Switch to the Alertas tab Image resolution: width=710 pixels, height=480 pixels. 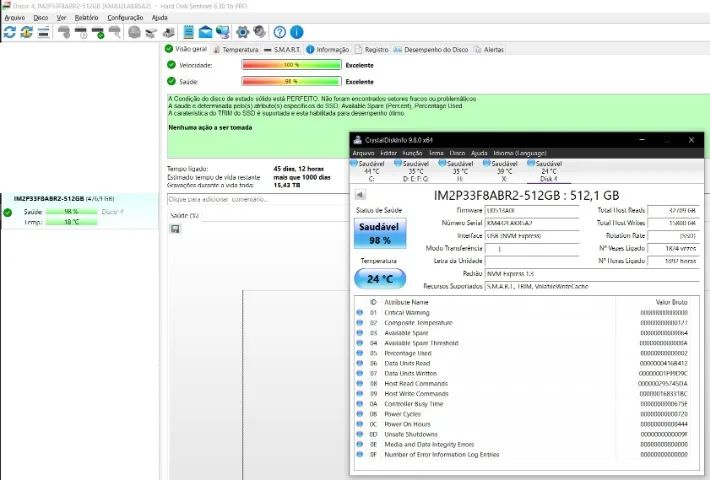(489, 49)
